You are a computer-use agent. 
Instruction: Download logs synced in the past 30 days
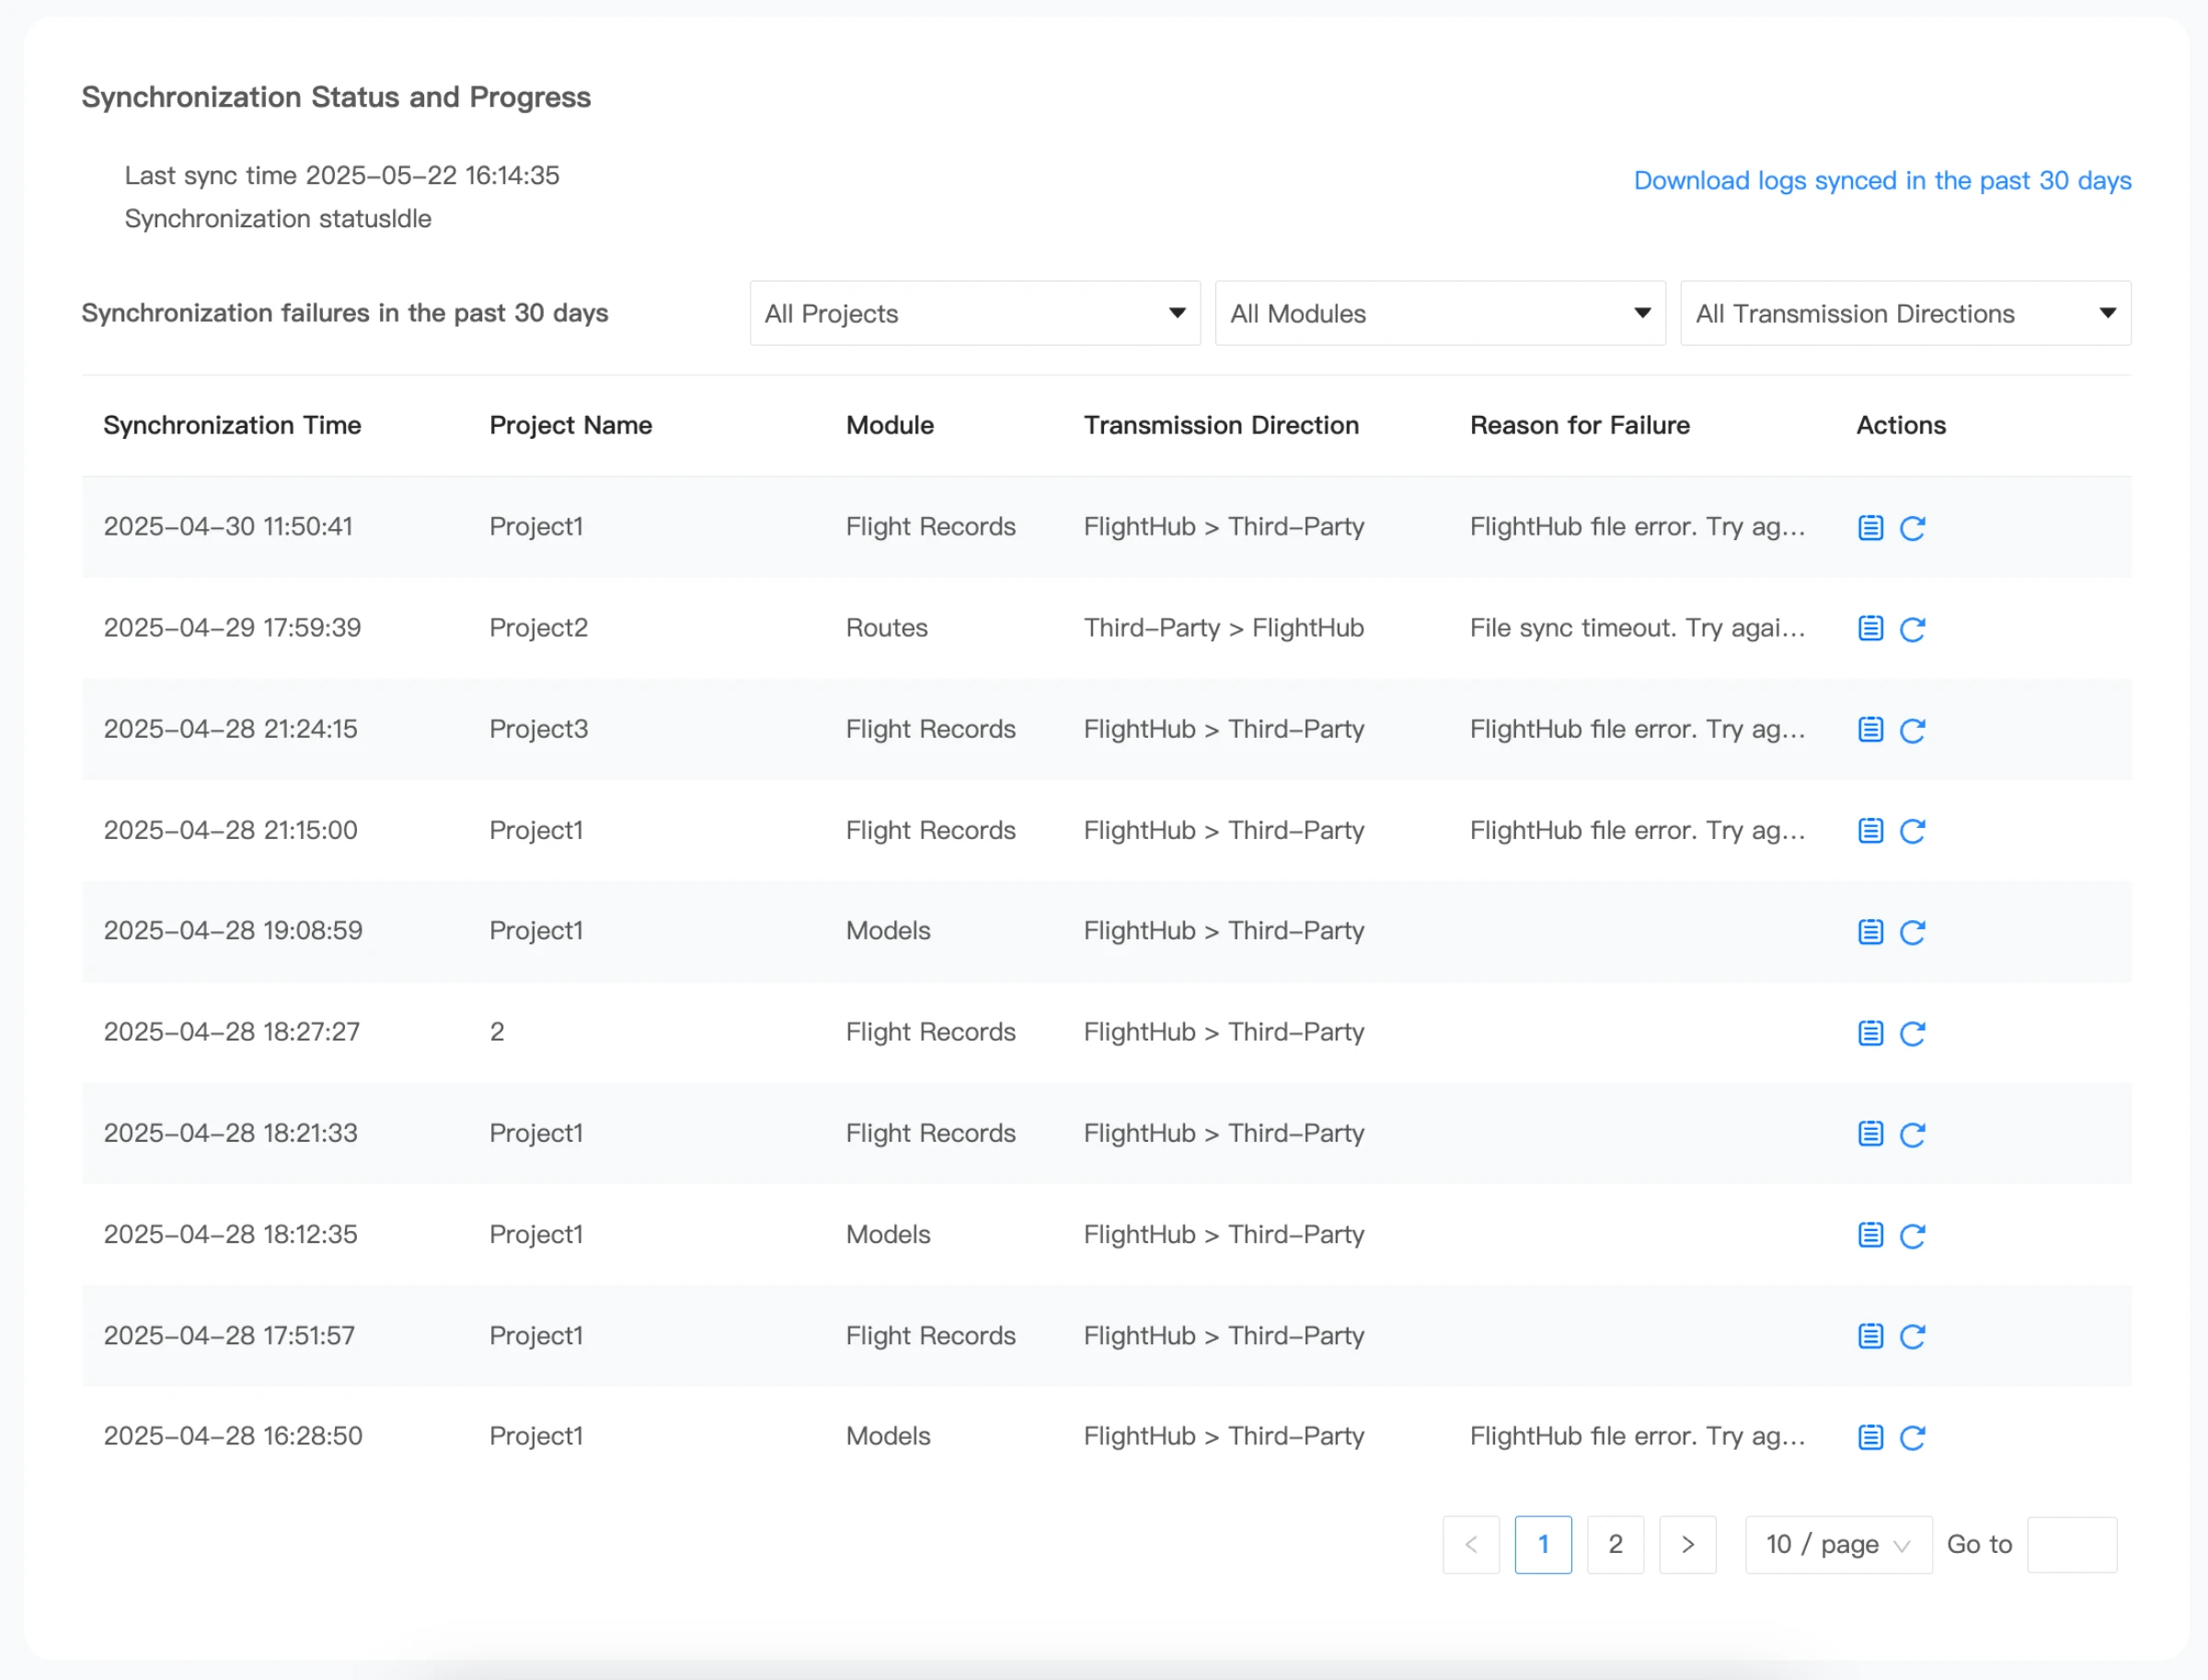click(1882, 180)
